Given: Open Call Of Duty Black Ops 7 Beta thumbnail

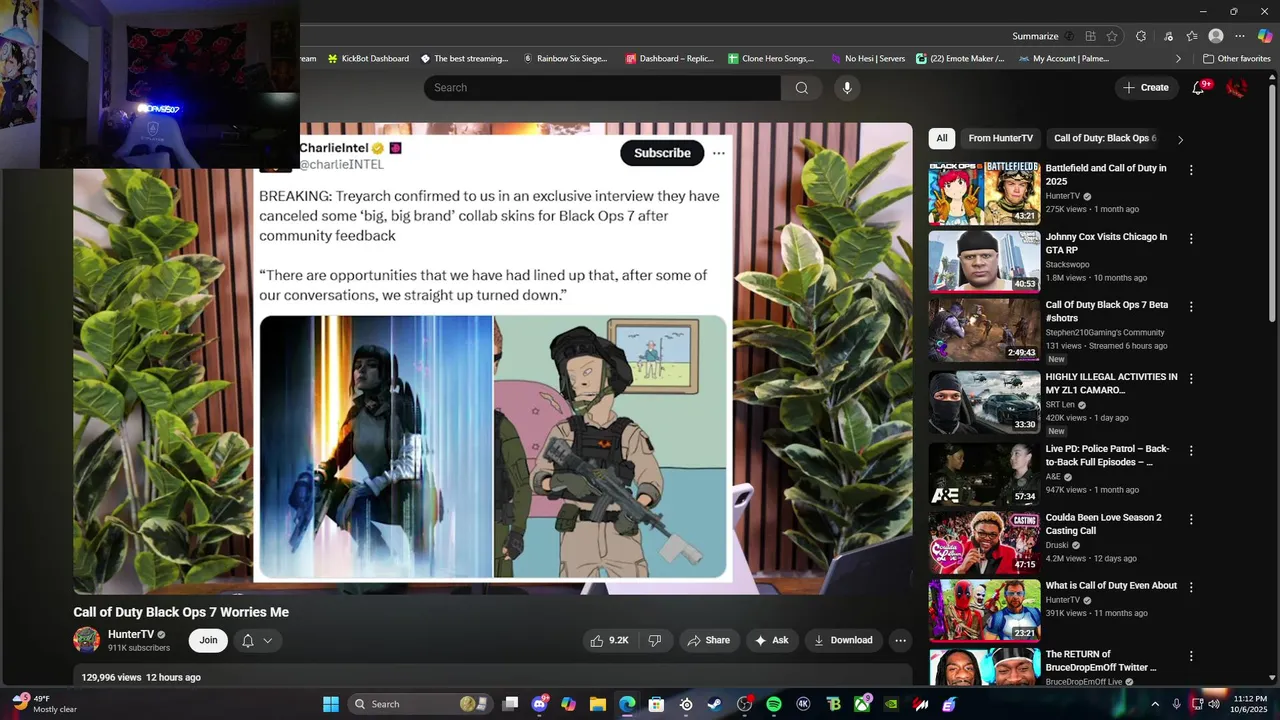Looking at the screenshot, I should pos(984,330).
